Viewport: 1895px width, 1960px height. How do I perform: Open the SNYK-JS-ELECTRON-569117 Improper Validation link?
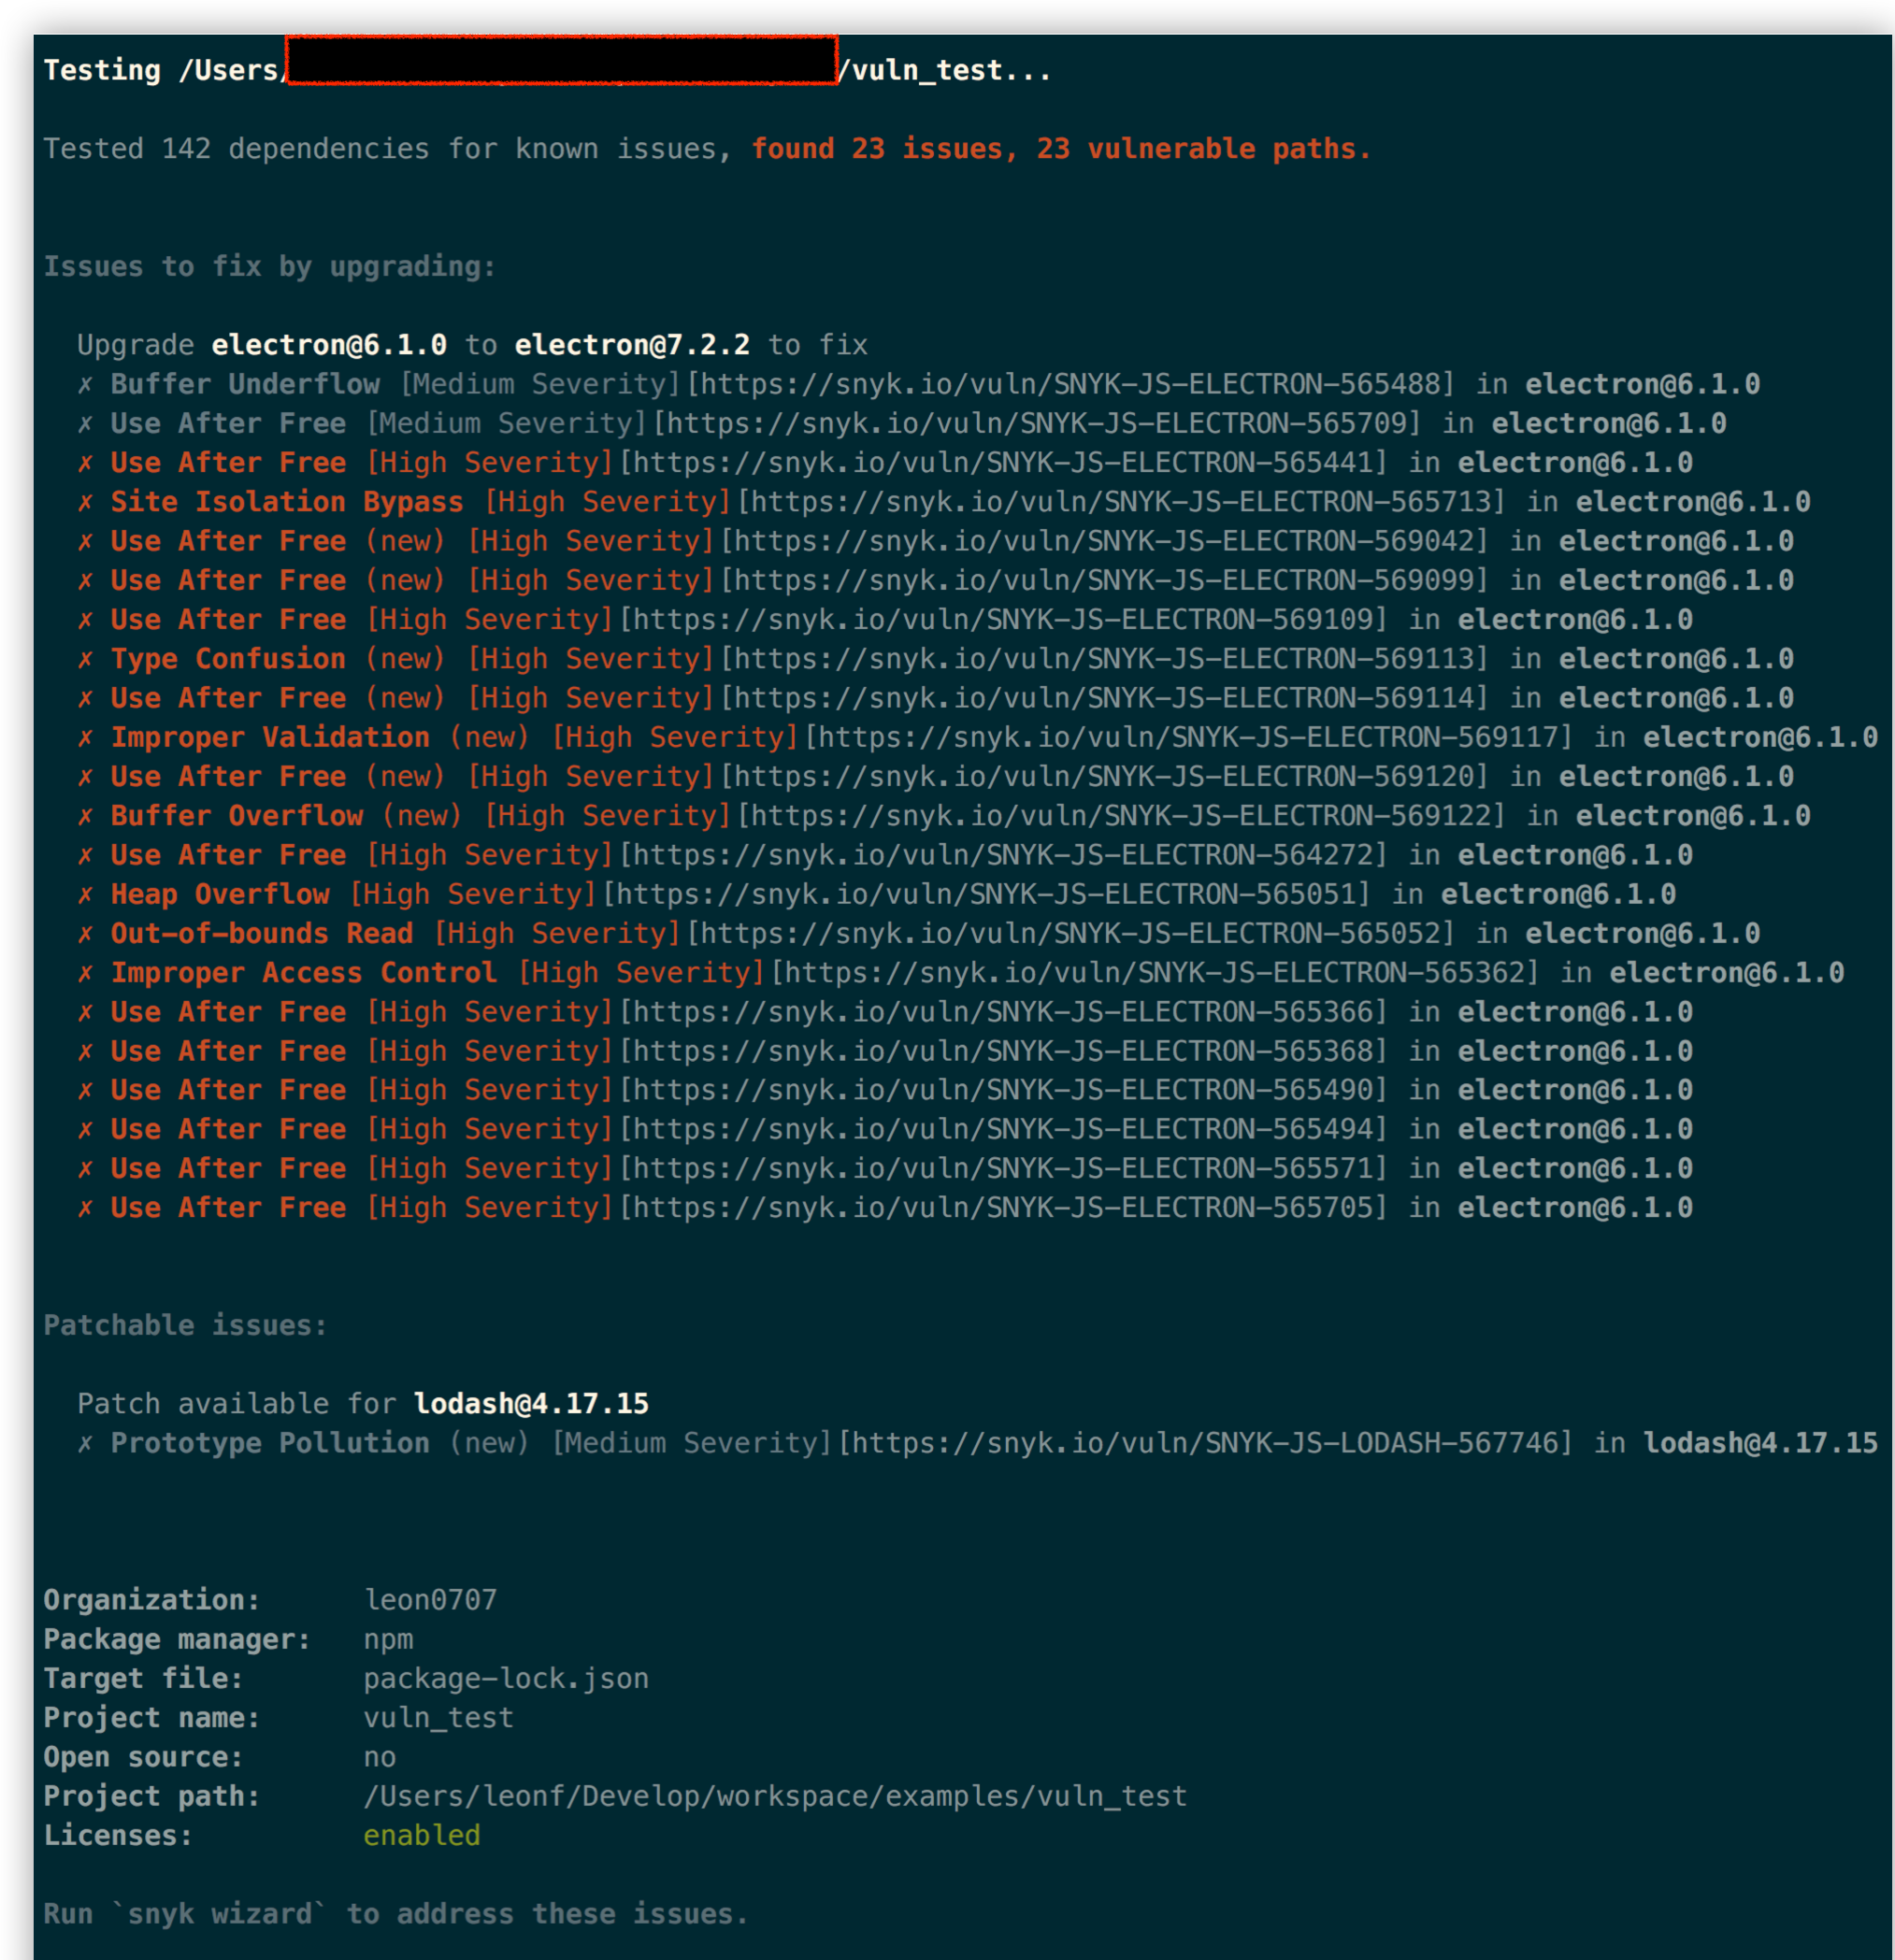1188,737
